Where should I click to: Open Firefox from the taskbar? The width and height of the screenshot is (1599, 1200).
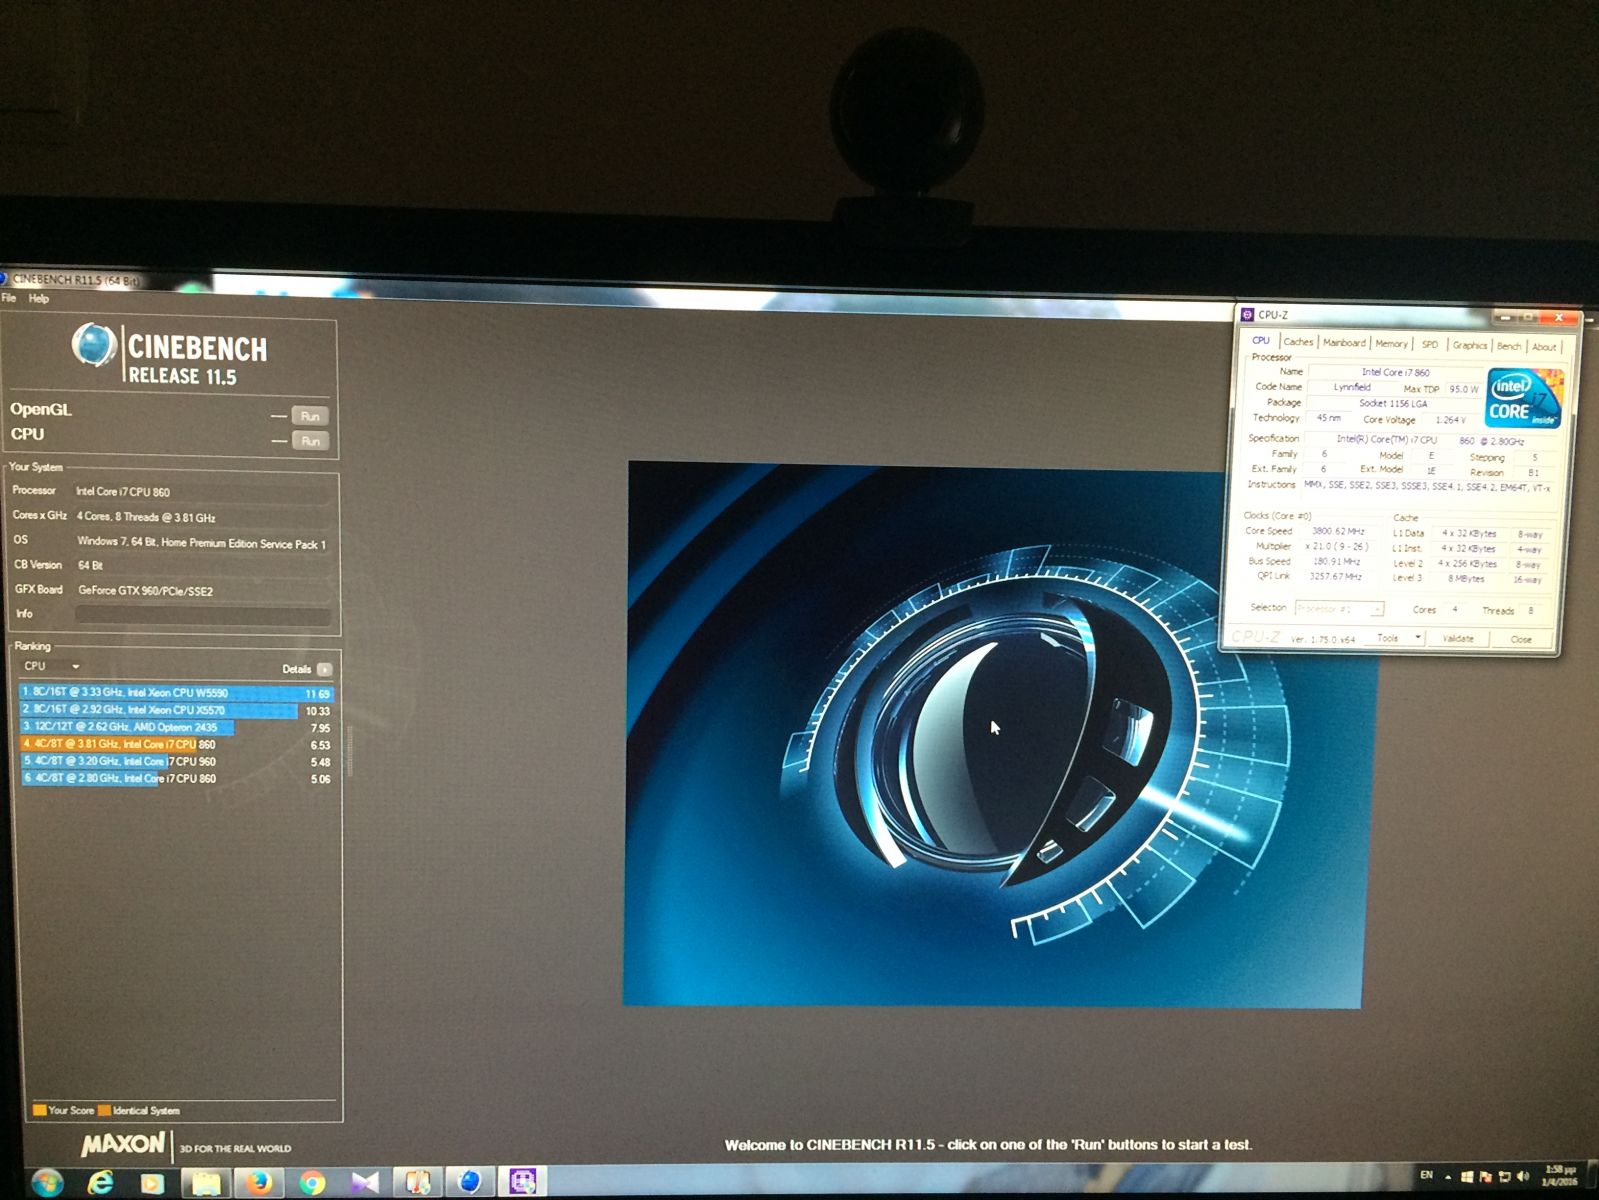point(259,1183)
